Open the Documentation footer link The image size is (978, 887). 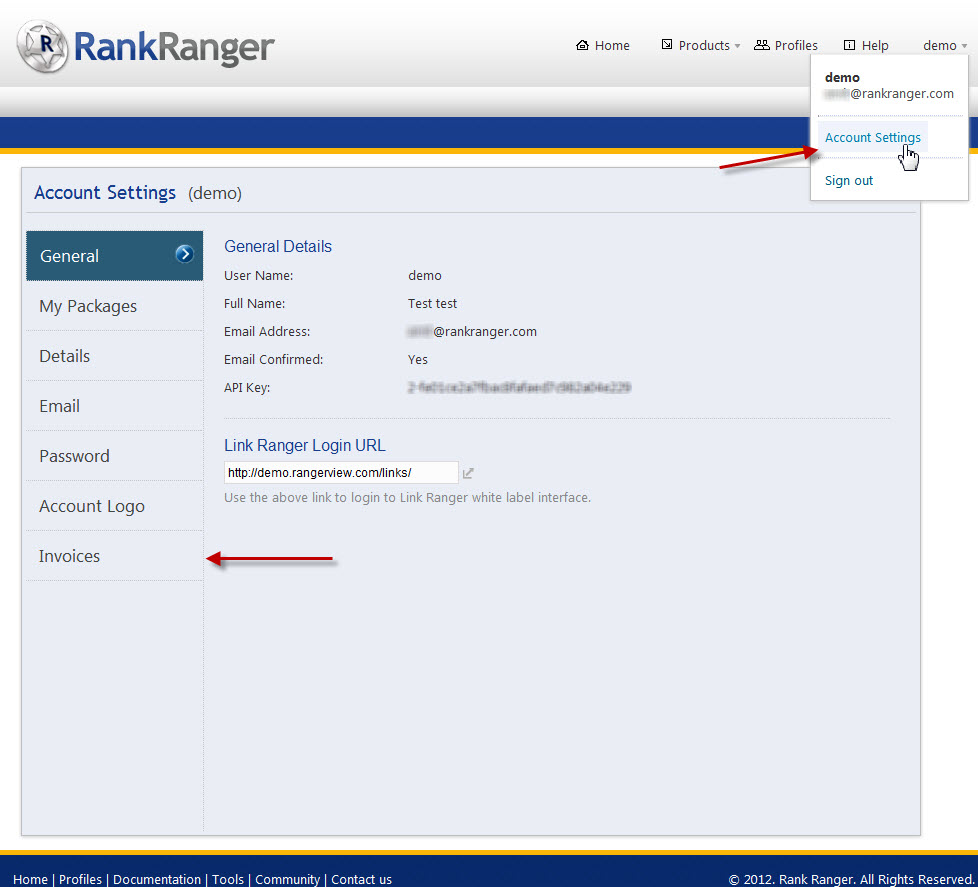coord(157,880)
